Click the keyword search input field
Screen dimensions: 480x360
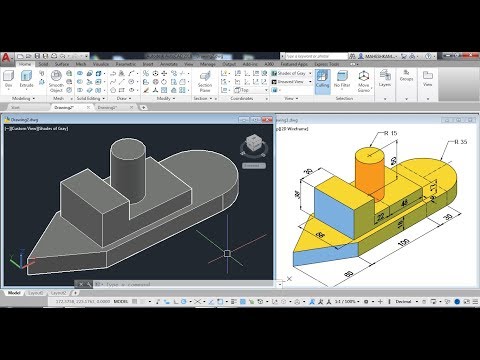pos(316,56)
